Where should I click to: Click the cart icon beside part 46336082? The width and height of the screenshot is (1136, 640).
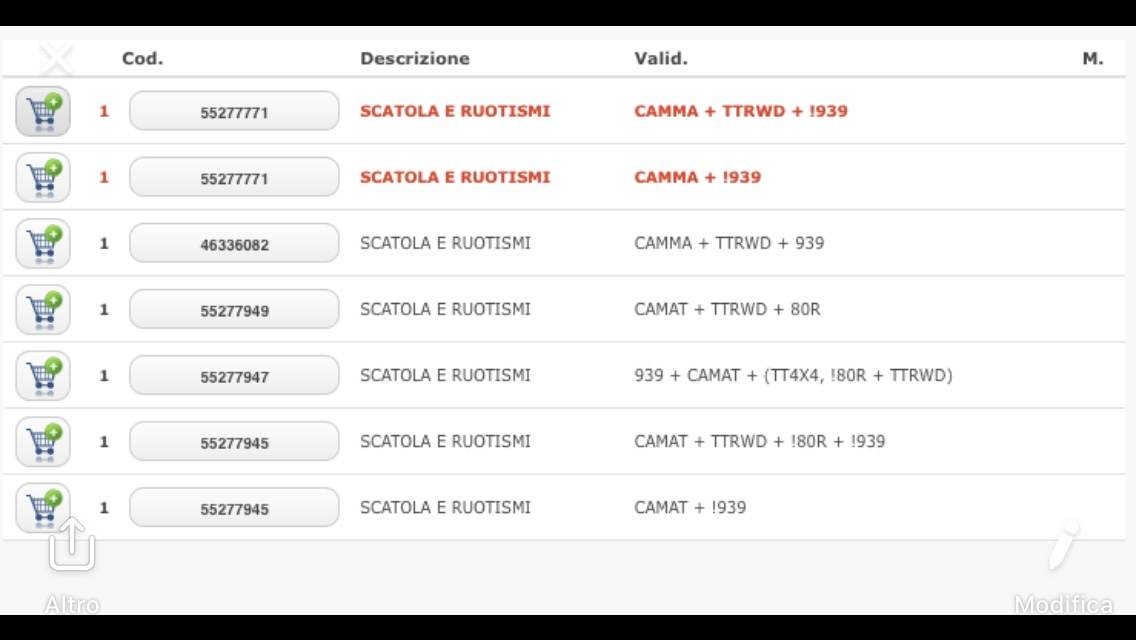tap(43, 243)
